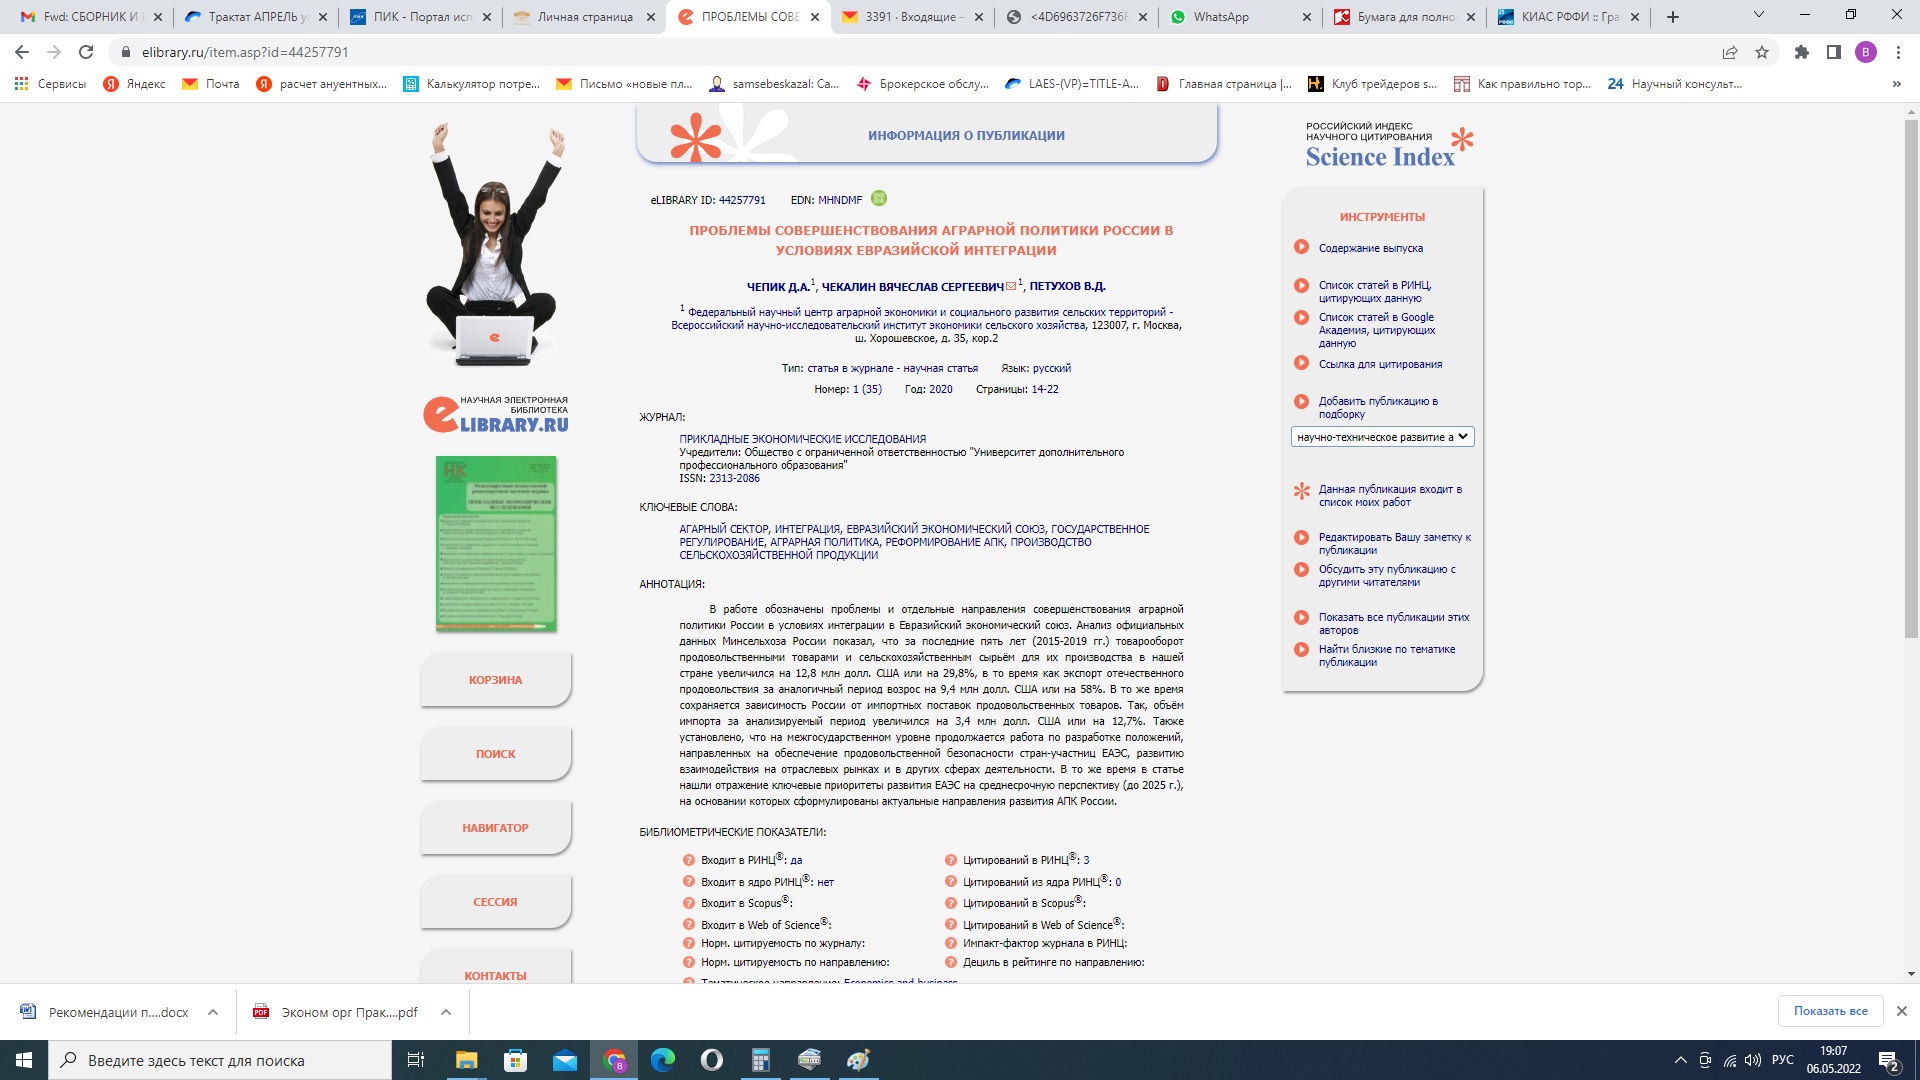Switch to the WhatsApp tab

pos(1241,17)
